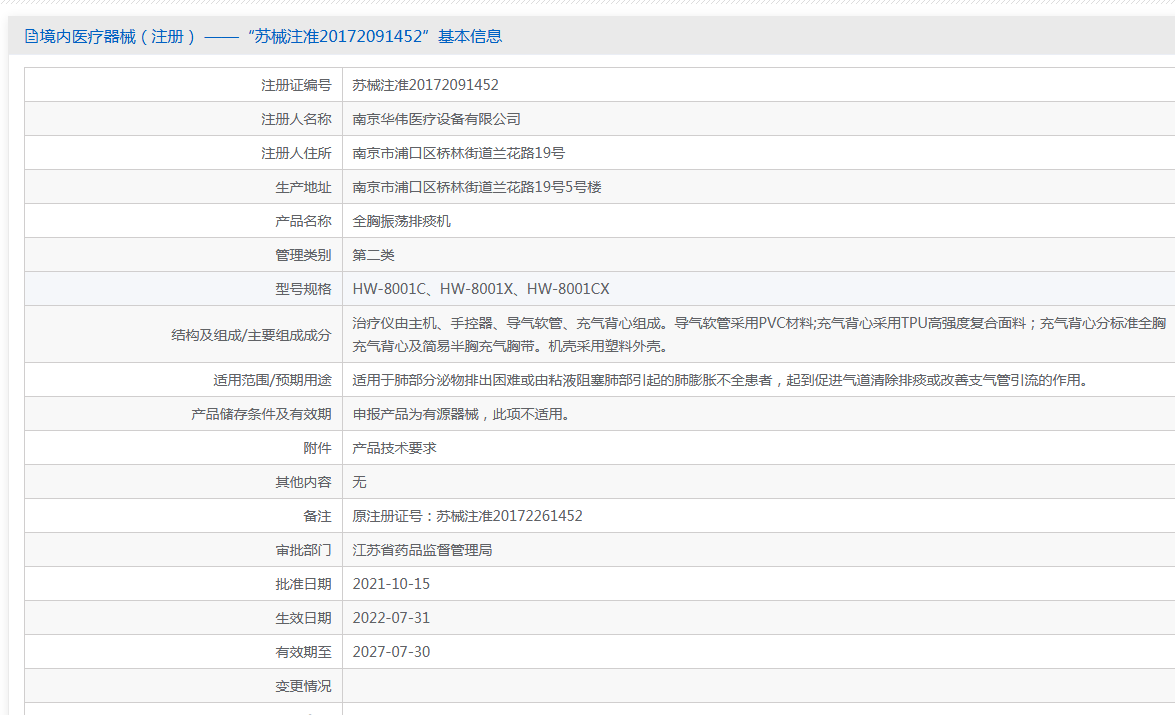Select model list HW-8001C、HW-8001X、HW-8001CX
Viewport: 1175px width, 715px height.
(481, 289)
